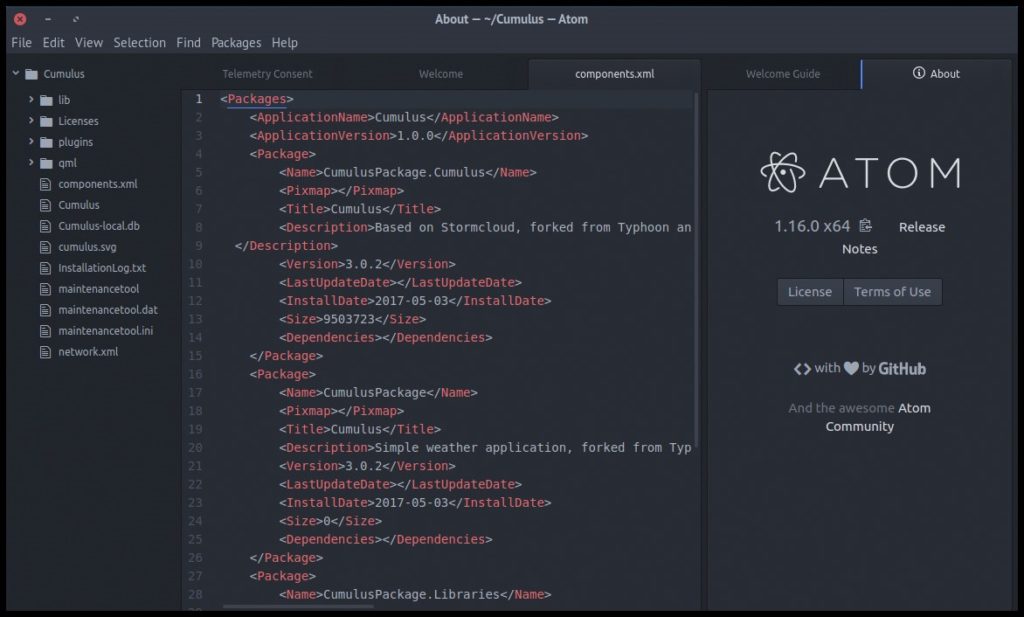The height and width of the screenshot is (617, 1024).
Task: Open cumulus.svg in the tree
Action: click(88, 247)
